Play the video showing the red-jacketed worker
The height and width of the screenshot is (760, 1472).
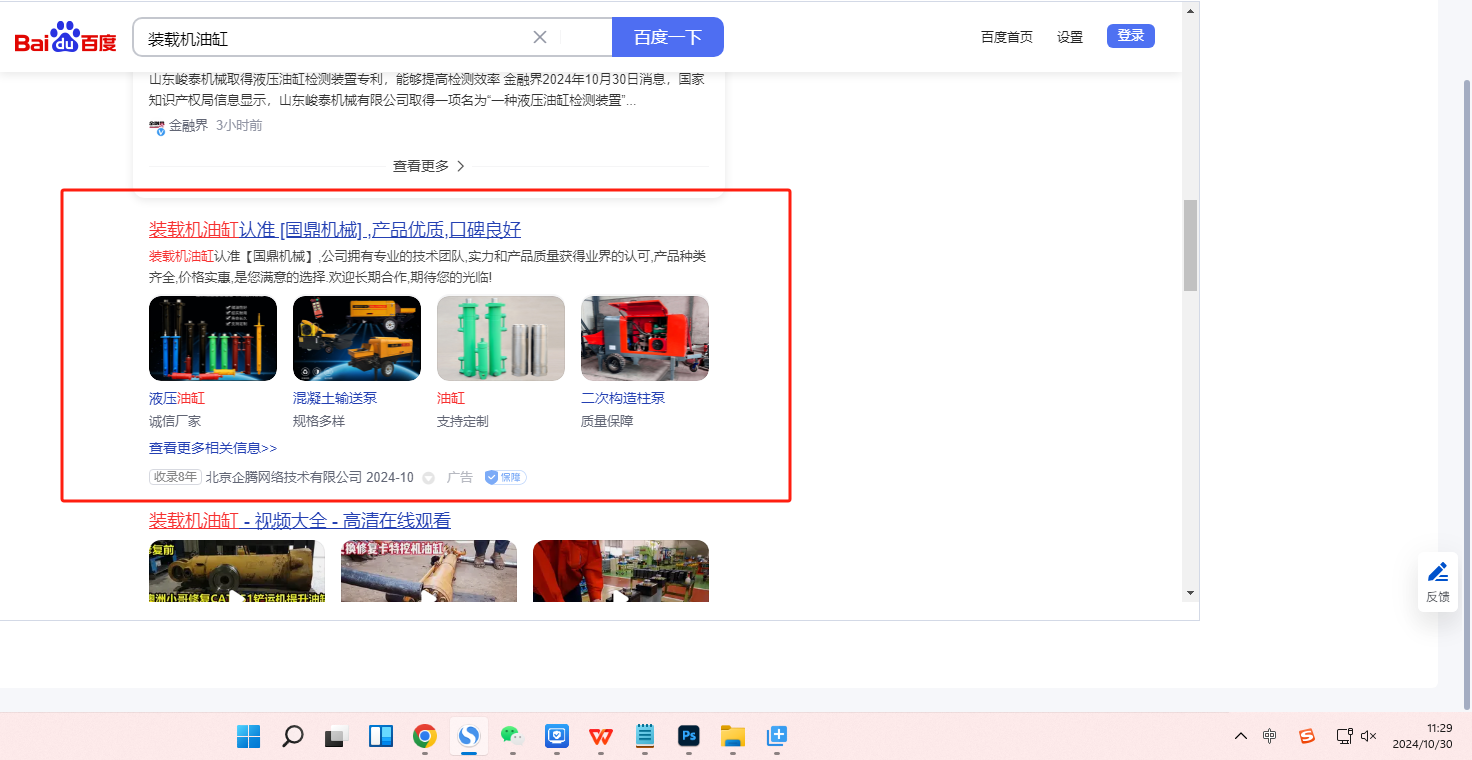tap(621, 571)
